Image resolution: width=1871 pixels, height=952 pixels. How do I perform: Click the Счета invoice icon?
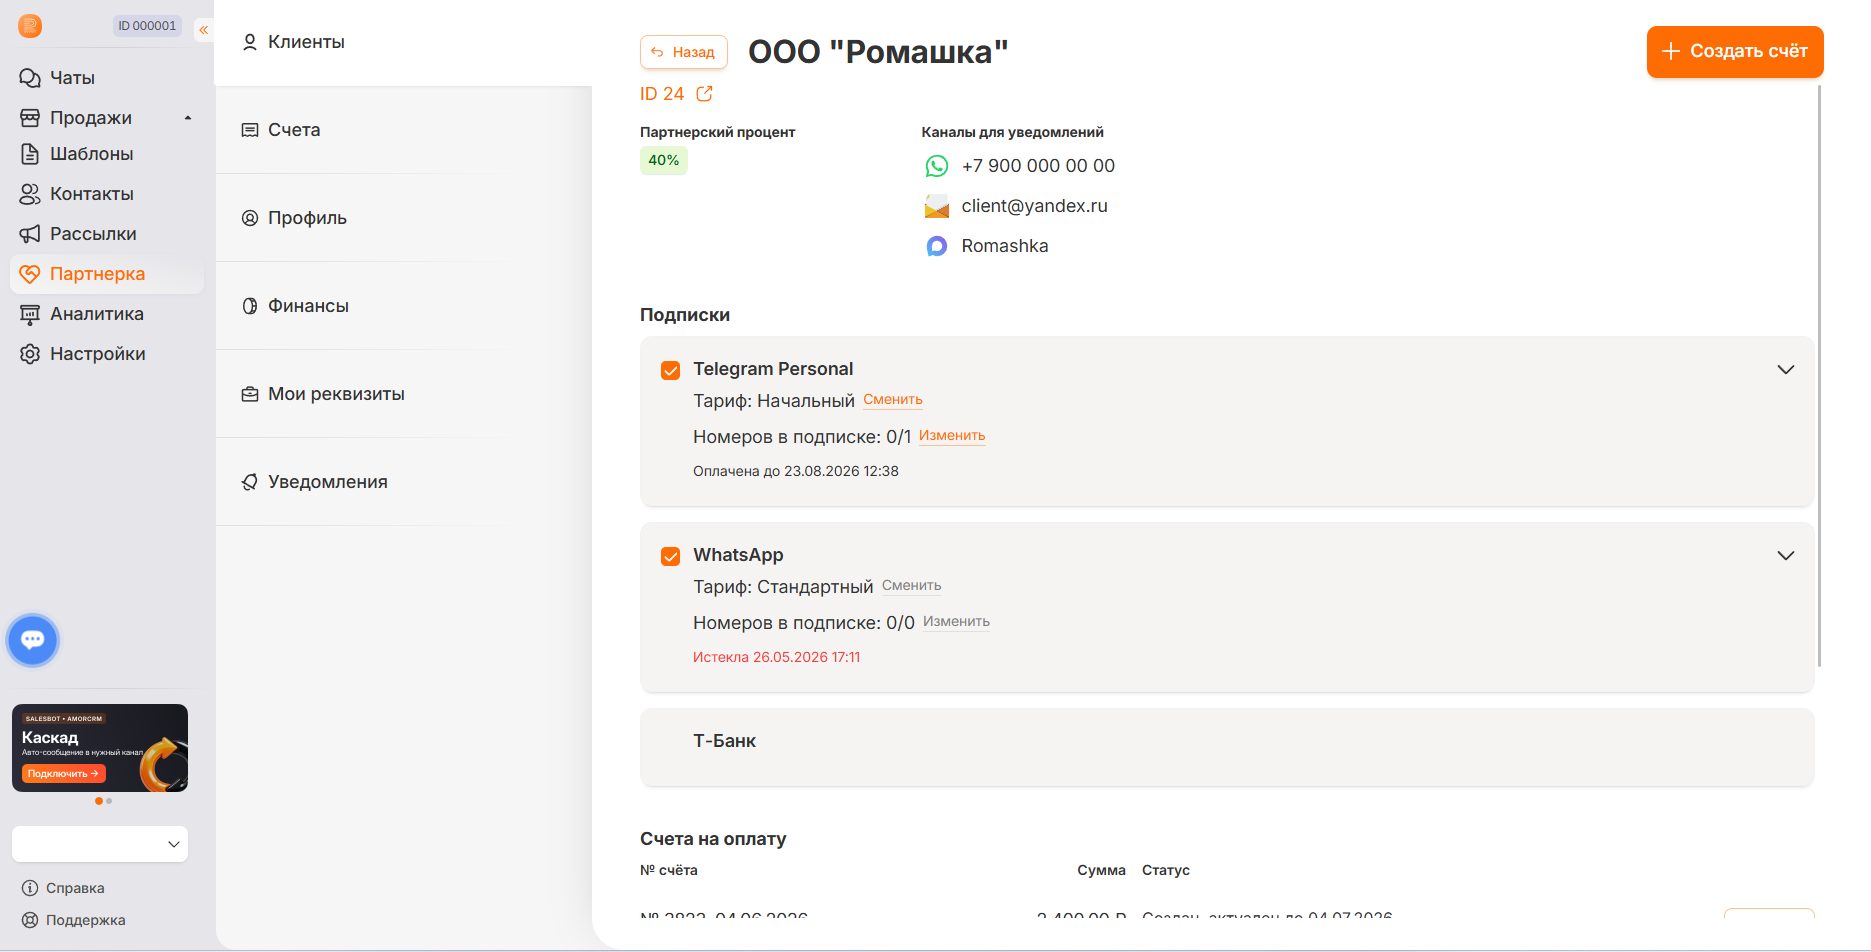(x=250, y=130)
